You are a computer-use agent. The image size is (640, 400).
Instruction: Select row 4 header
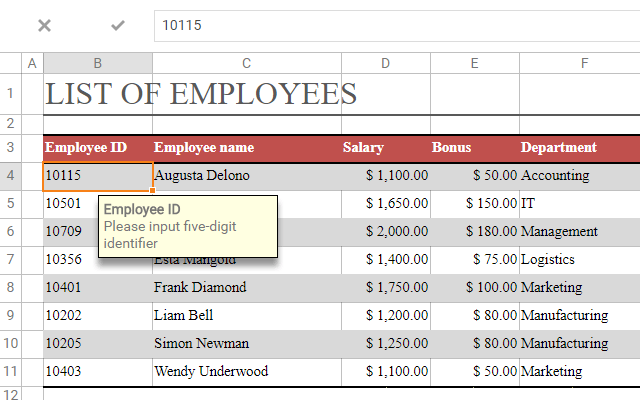tap(10, 176)
